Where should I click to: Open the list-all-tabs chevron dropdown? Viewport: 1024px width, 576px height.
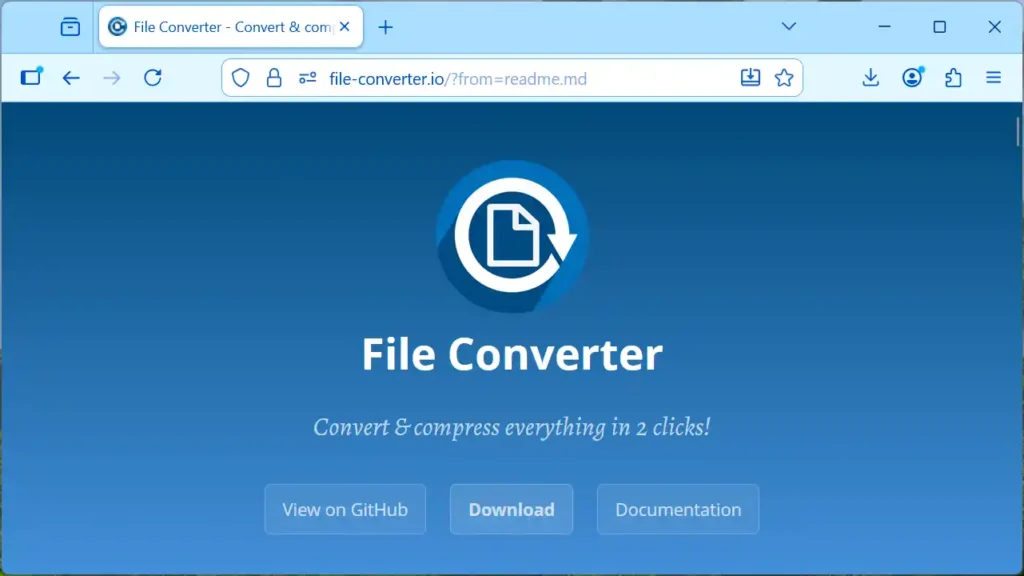click(789, 27)
